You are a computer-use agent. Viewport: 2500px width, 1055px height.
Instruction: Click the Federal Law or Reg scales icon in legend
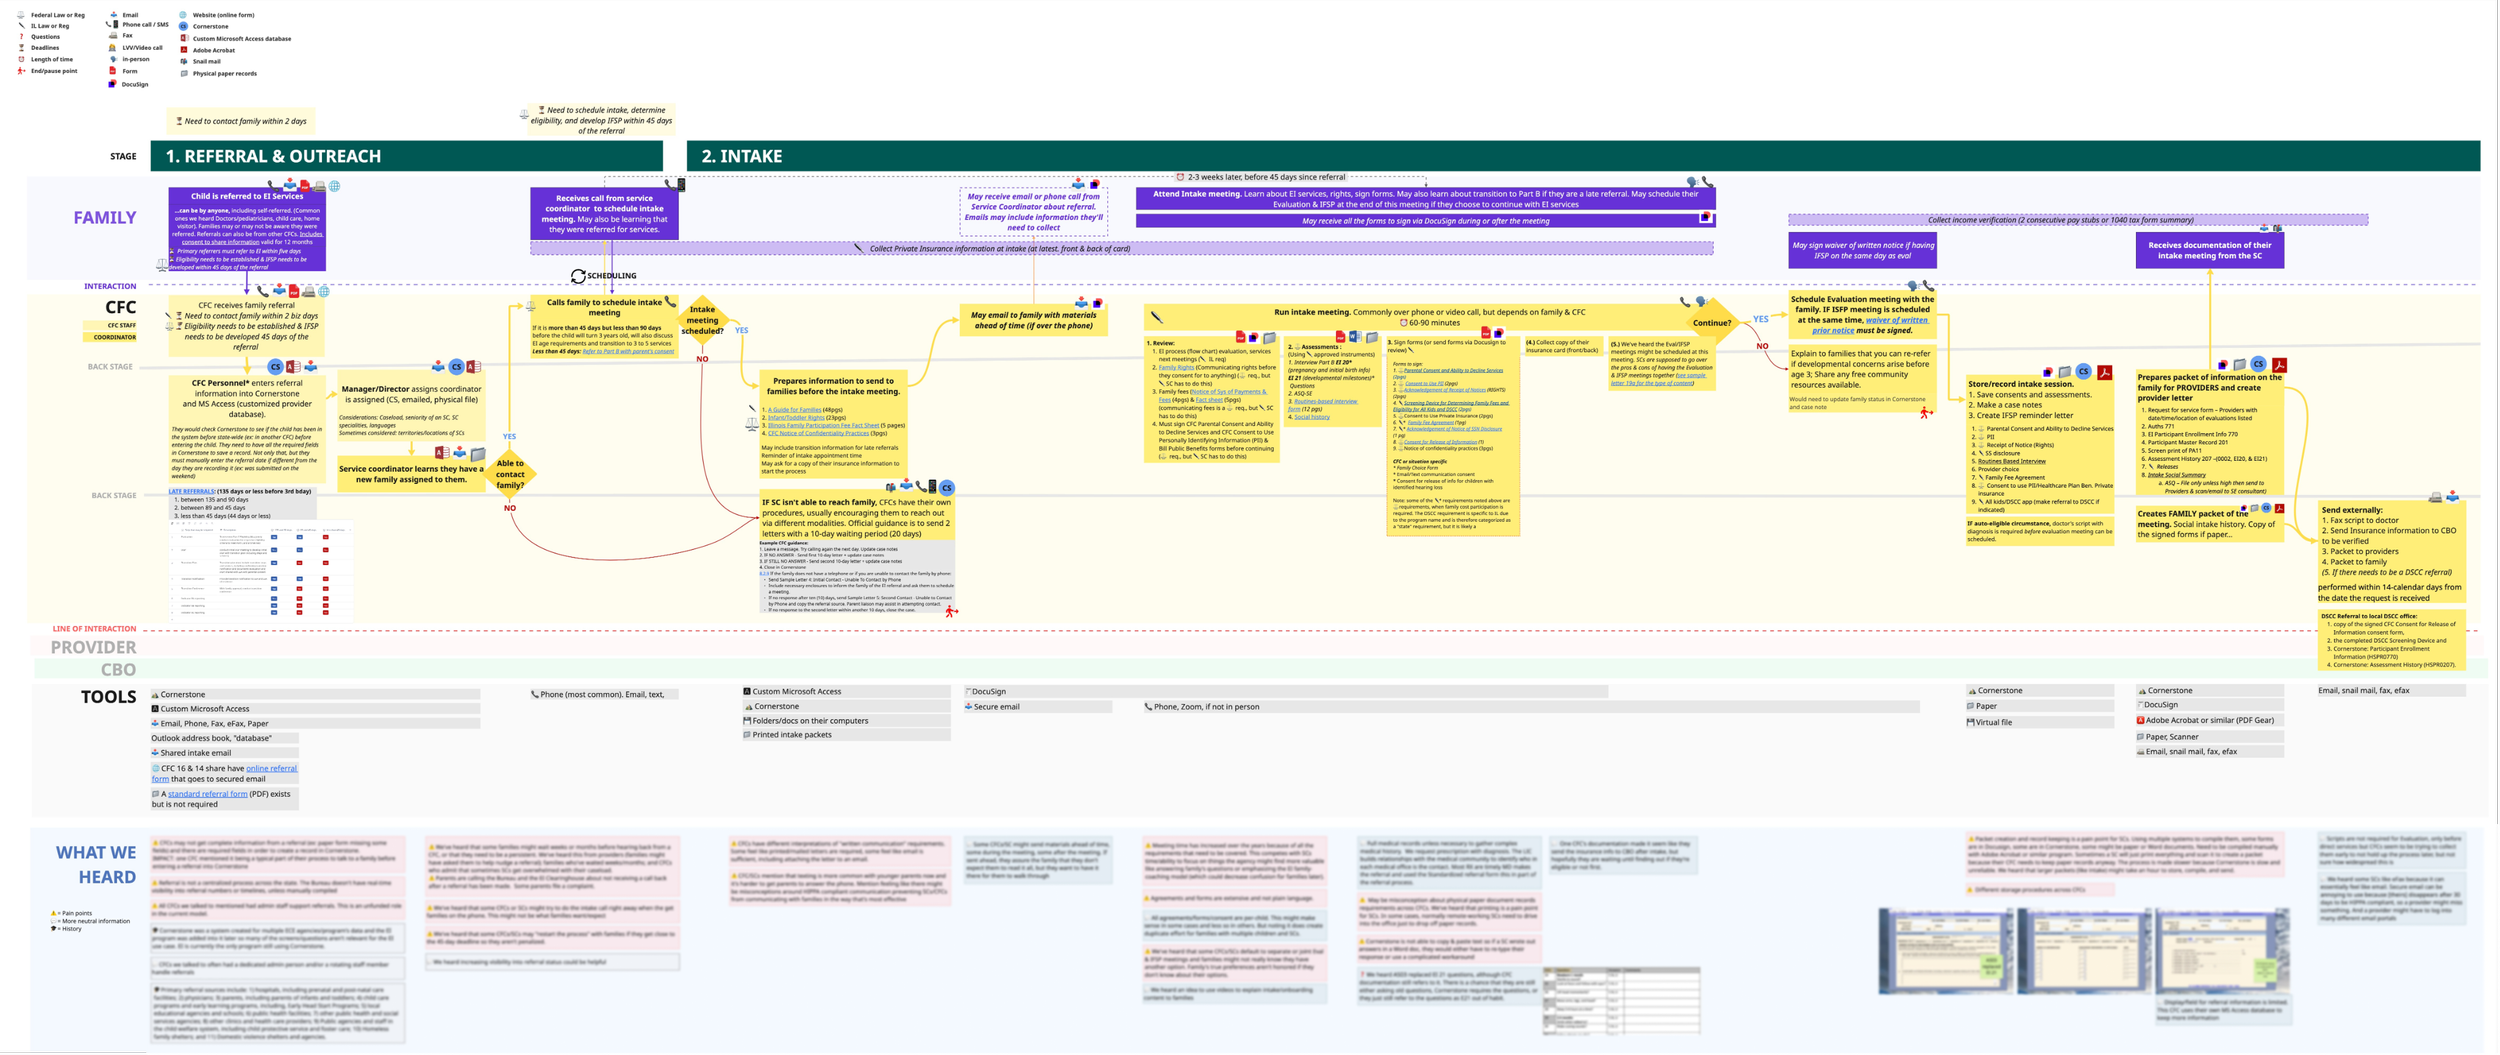pyautogui.click(x=21, y=15)
